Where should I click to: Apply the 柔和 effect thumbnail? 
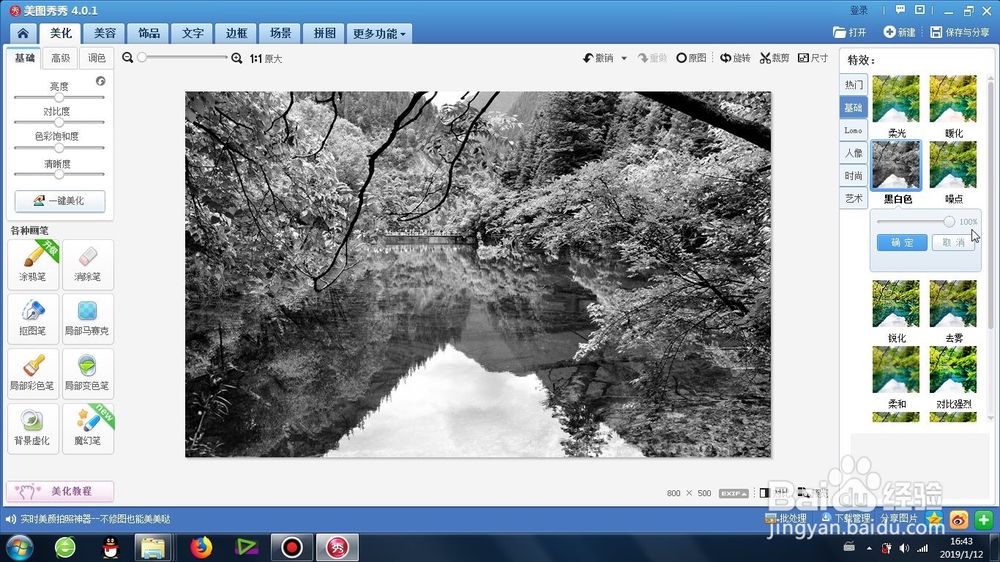896,369
